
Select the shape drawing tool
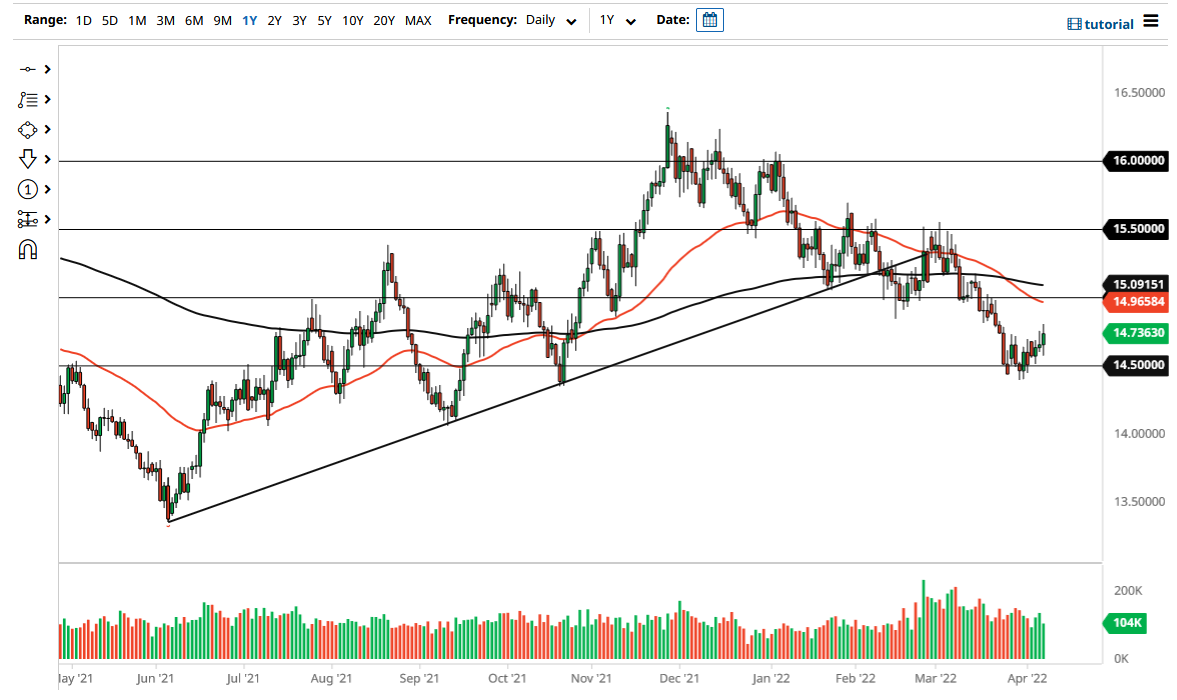(28, 129)
